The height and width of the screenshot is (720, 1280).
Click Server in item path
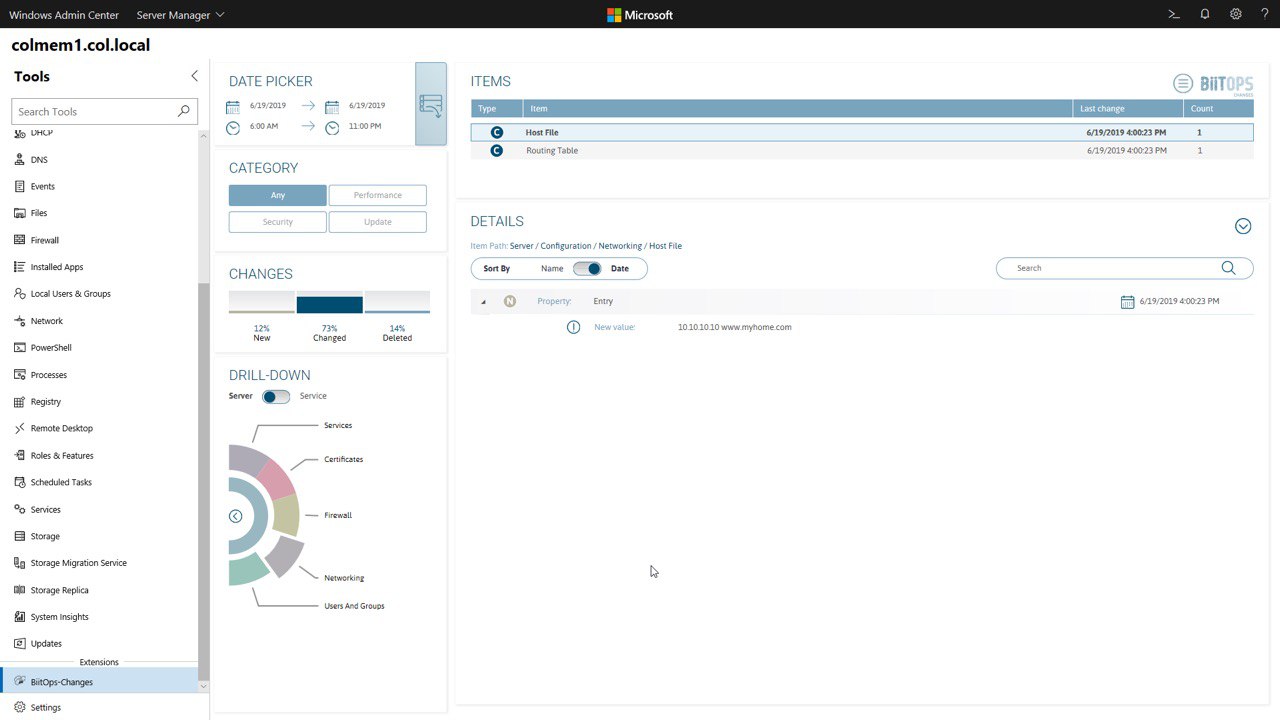point(522,246)
